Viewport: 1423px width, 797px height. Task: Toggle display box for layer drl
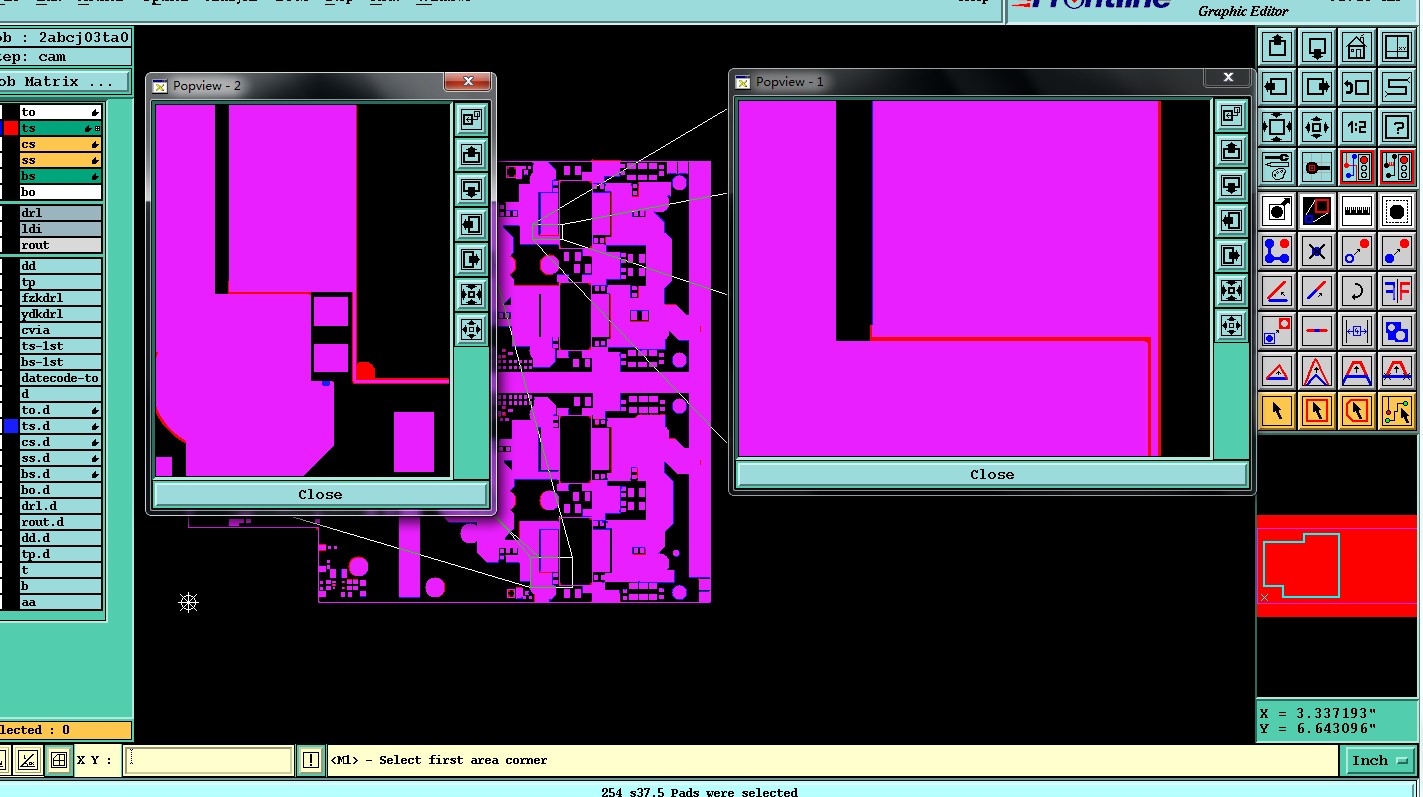pyautogui.click(x=10, y=213)
